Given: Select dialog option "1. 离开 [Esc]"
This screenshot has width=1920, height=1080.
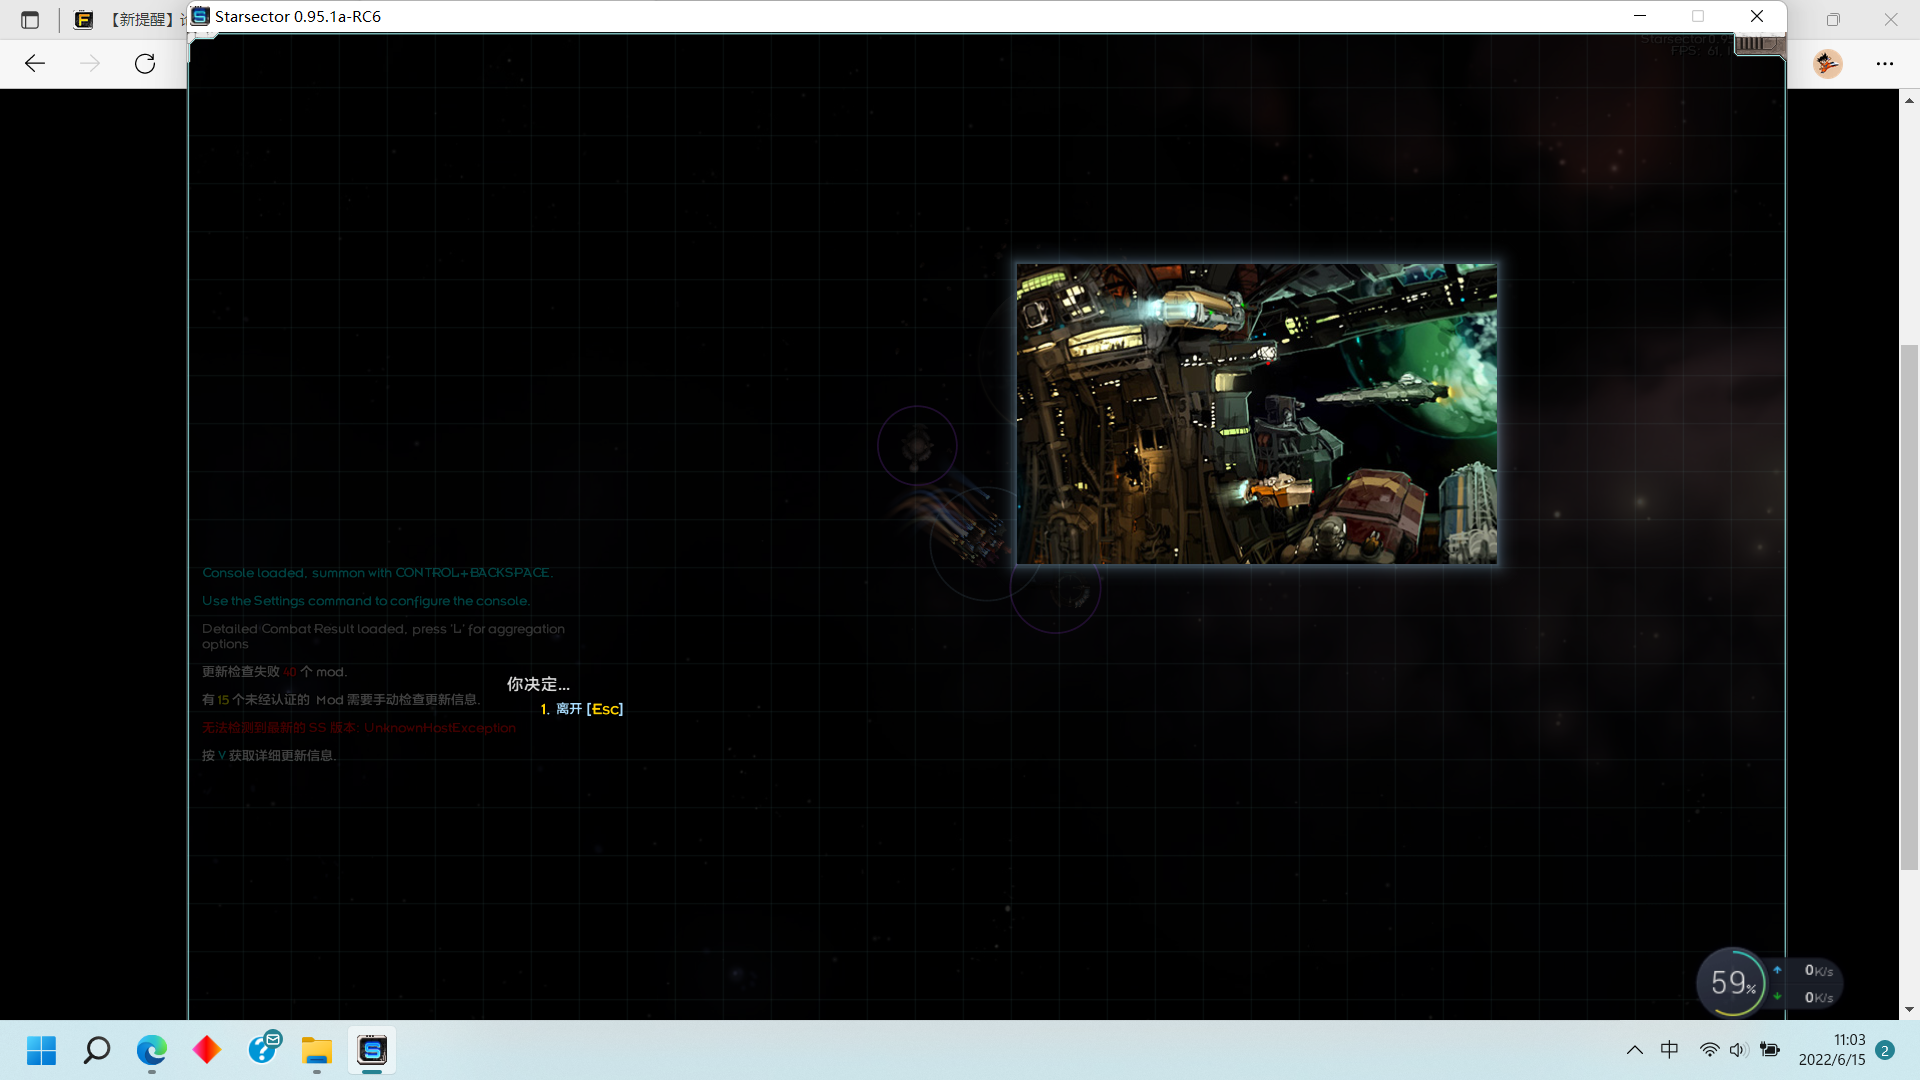Looking at the screenshot, I should [x=582, y=709].
